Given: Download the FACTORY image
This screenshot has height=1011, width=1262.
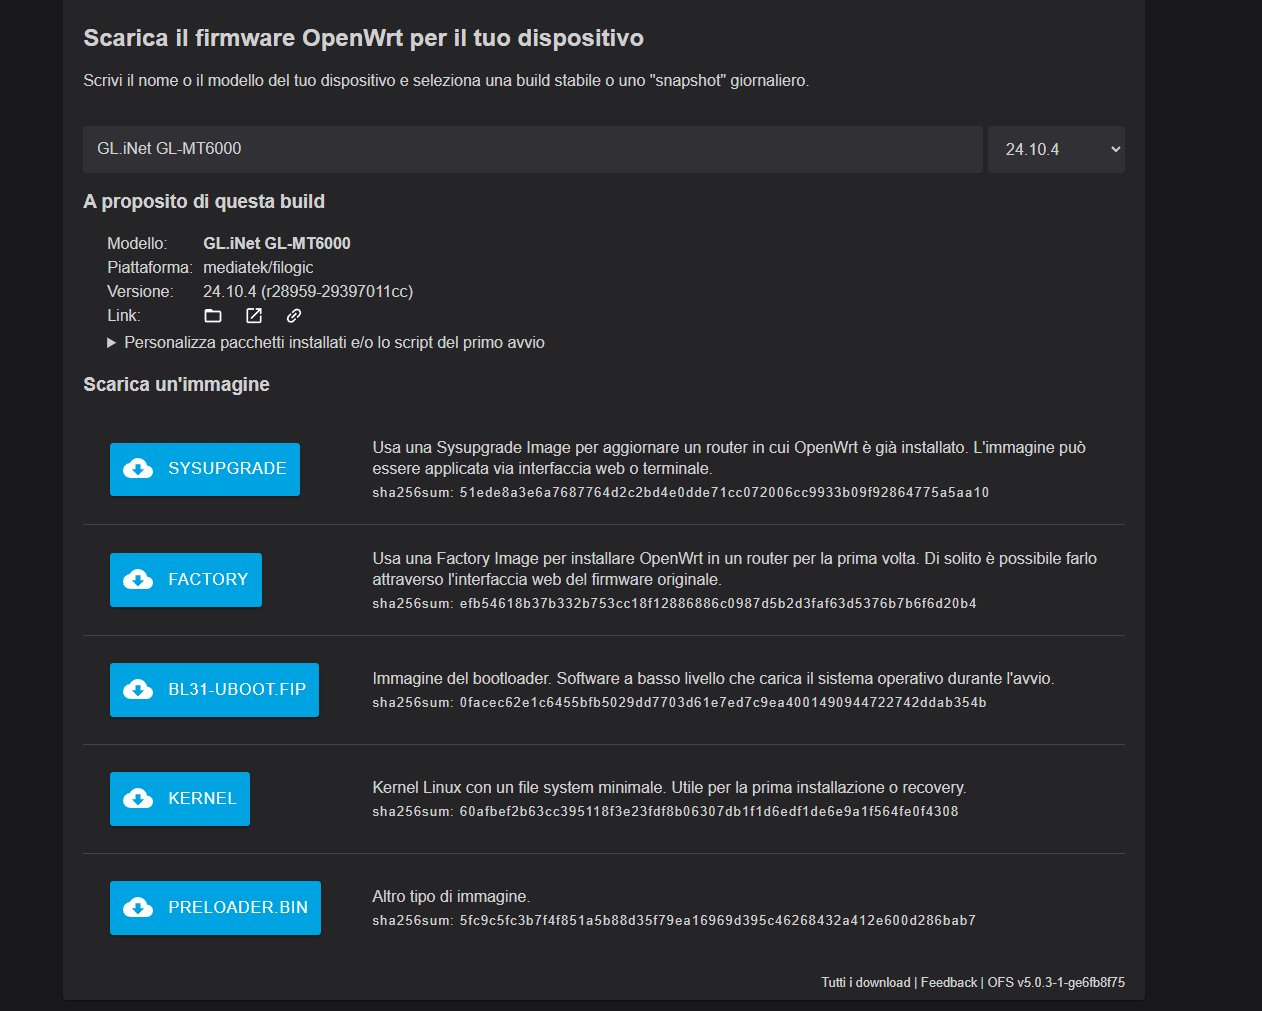Looking at the screenshot, I should click(186, 580).
